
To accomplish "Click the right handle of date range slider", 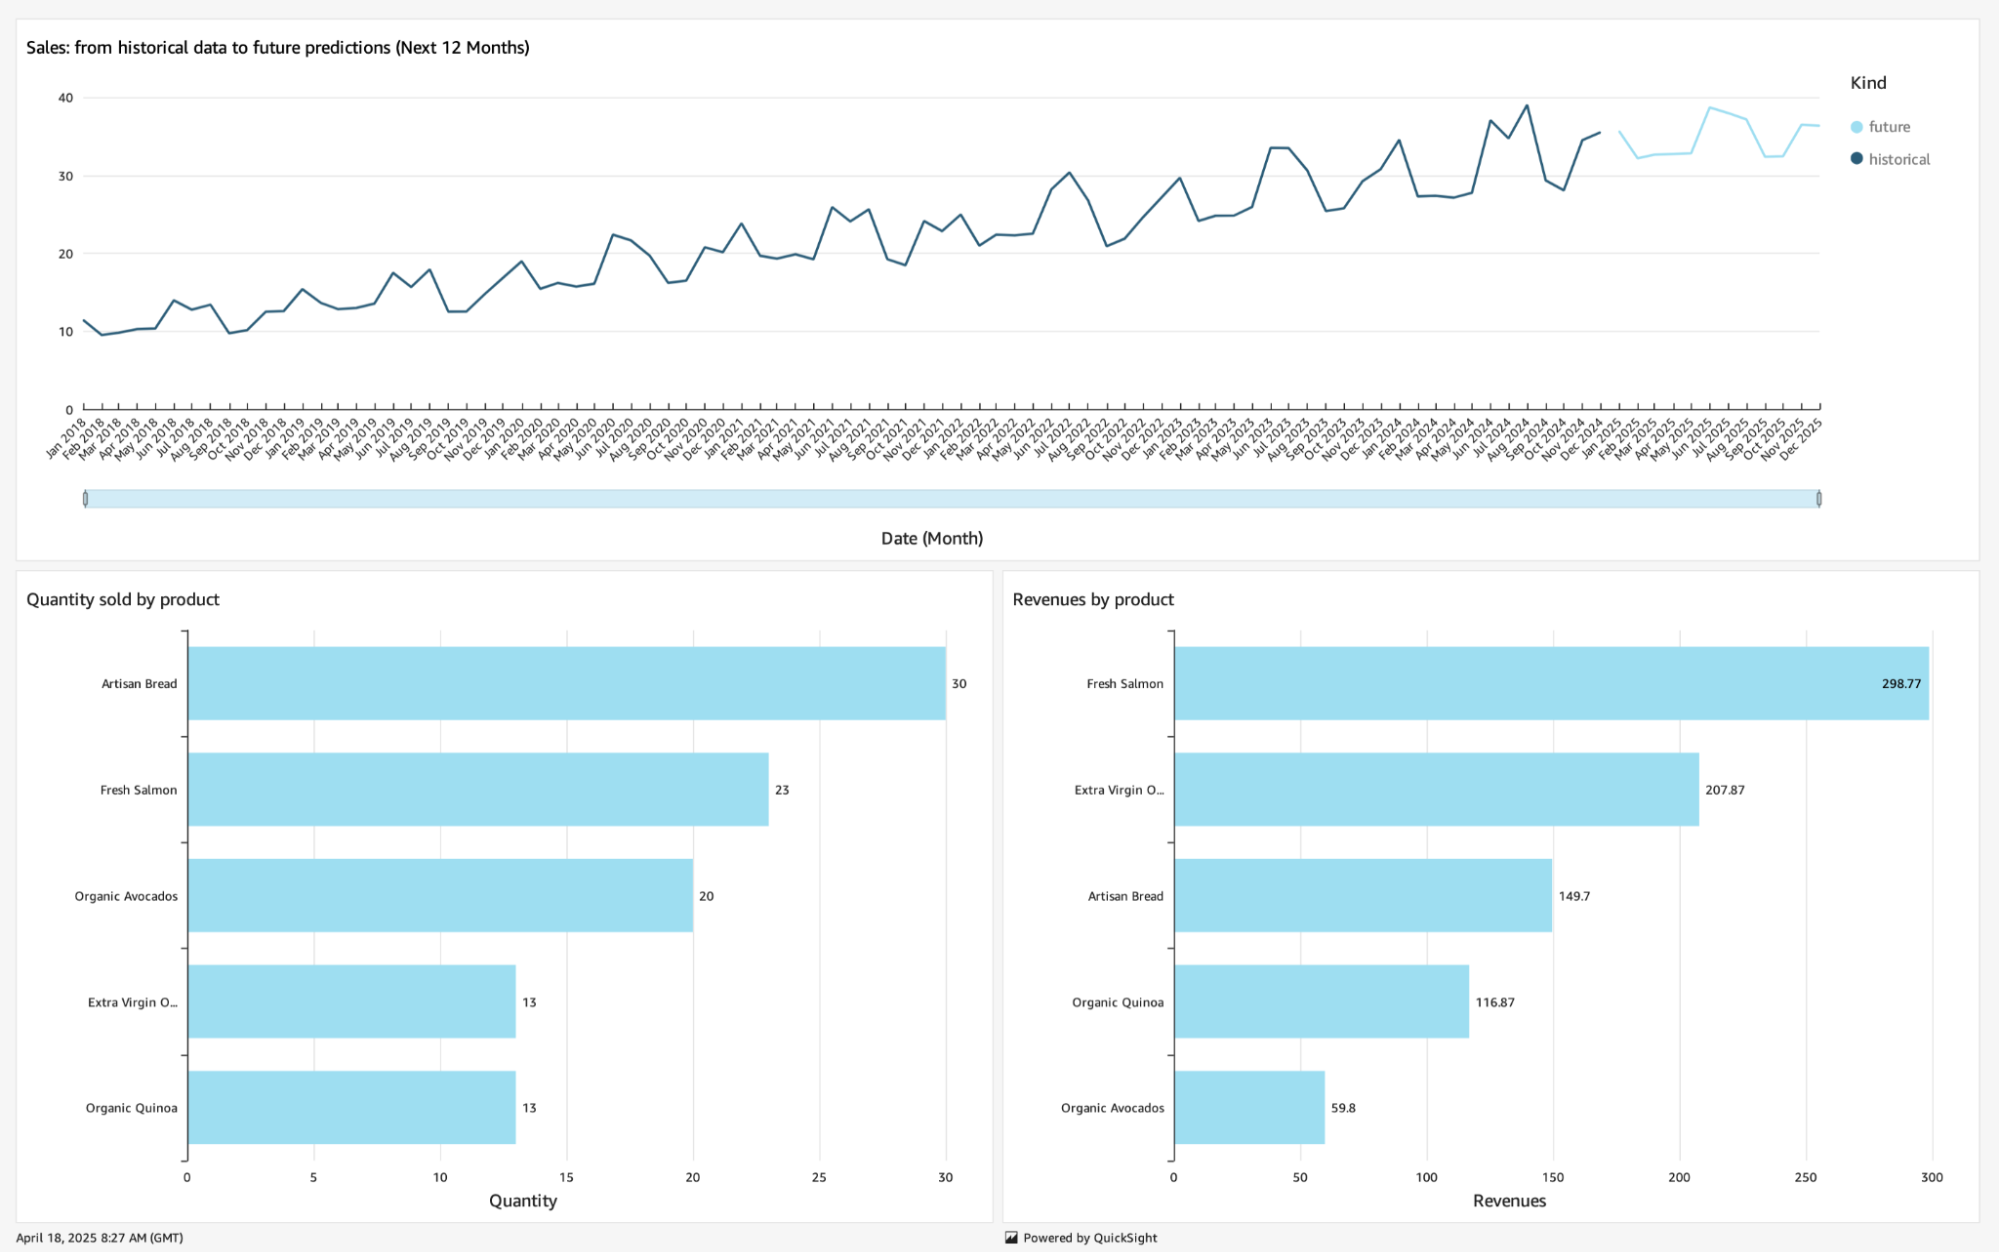I will [x=1818, y=498].
